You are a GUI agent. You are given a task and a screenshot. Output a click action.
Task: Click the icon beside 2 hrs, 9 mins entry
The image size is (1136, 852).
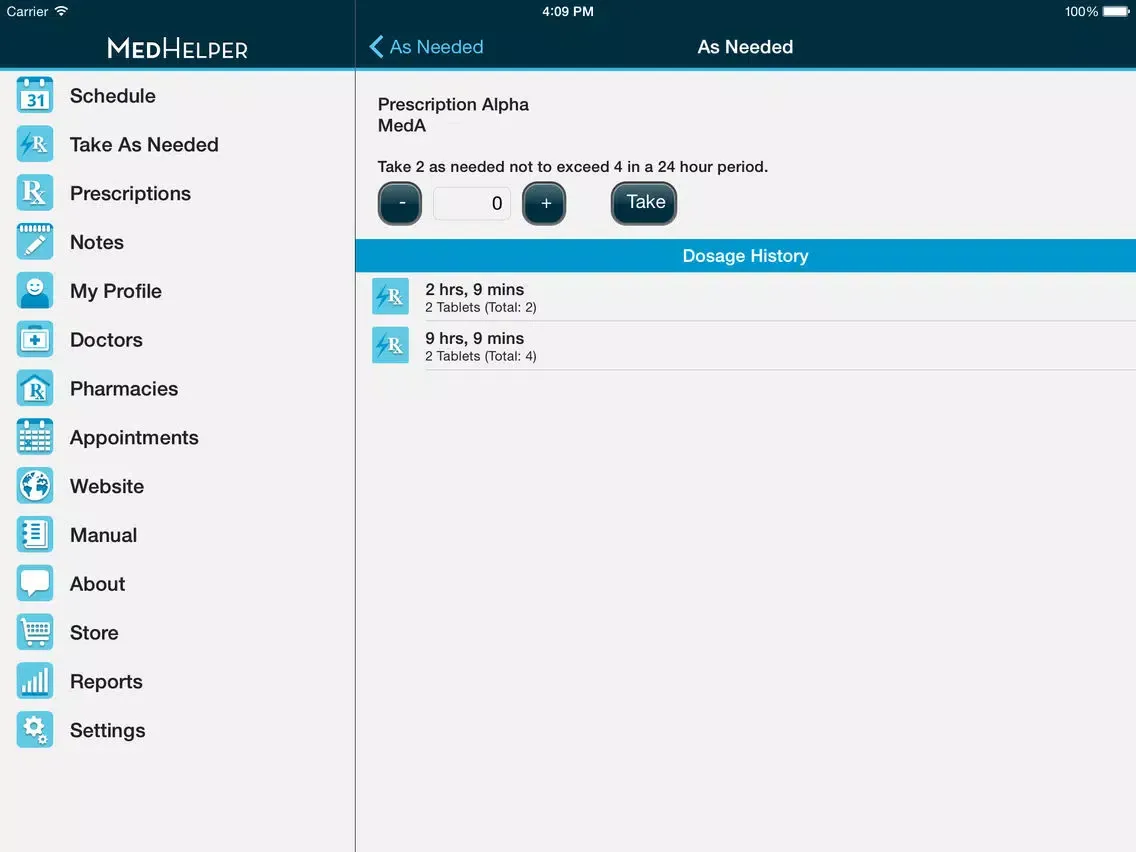(390, 296)
